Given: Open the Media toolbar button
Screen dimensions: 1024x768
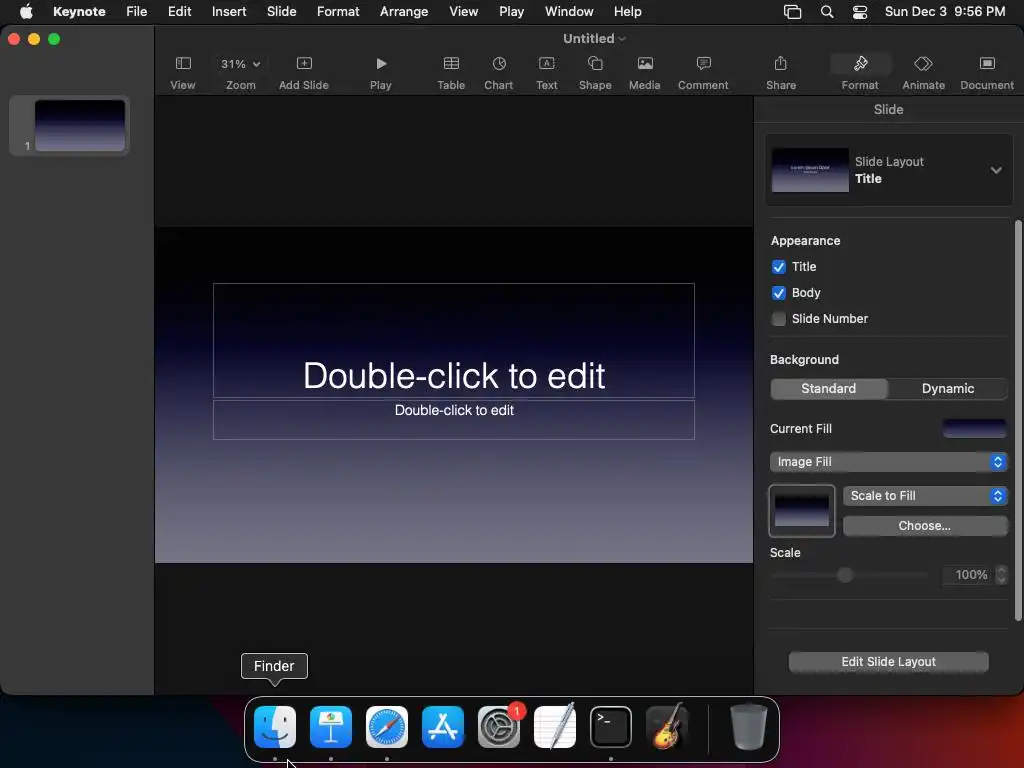Looking at the screenshot, I should (645, 72).
